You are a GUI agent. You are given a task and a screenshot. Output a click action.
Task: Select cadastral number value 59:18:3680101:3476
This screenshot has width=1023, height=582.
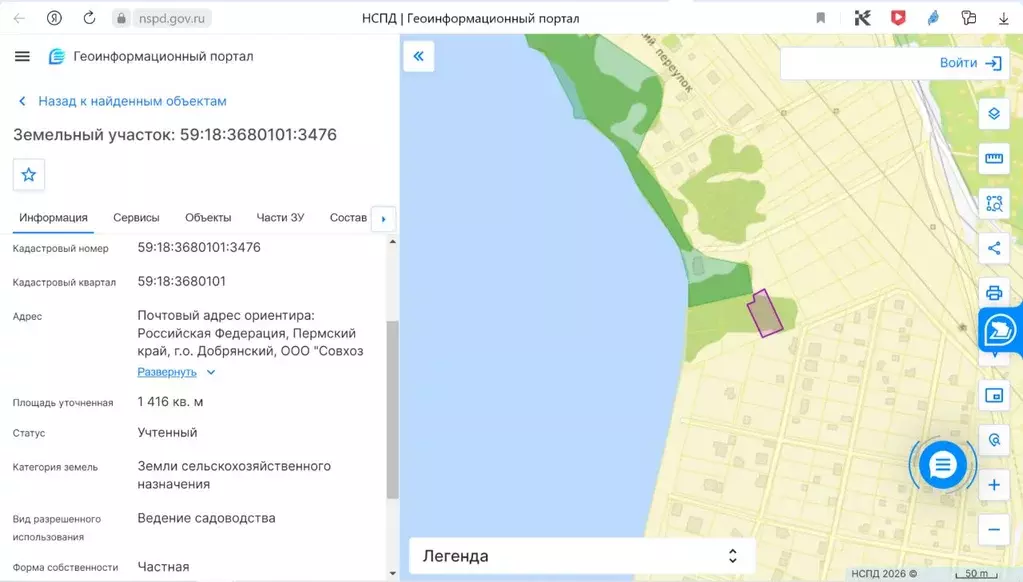(x=199, y=247)
